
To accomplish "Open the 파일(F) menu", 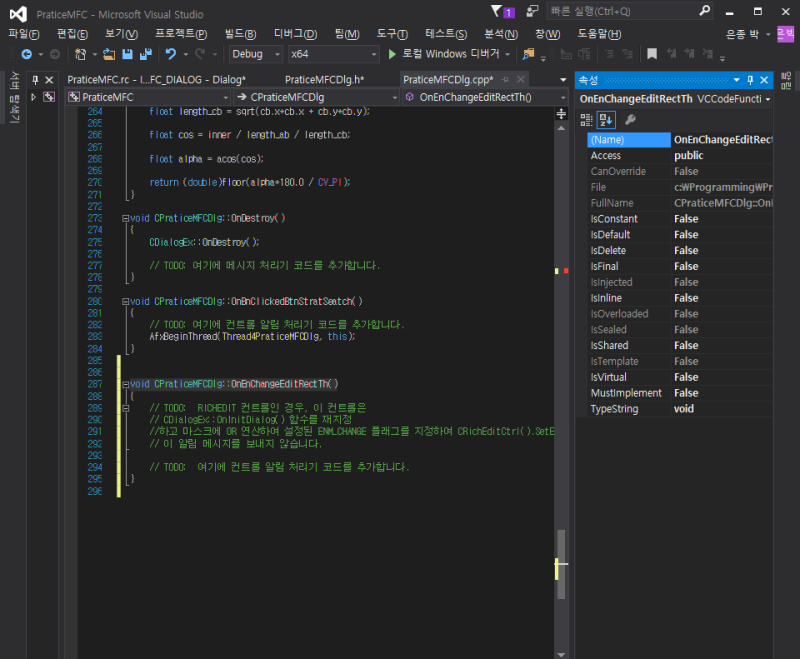I will (x=23, y=34).
